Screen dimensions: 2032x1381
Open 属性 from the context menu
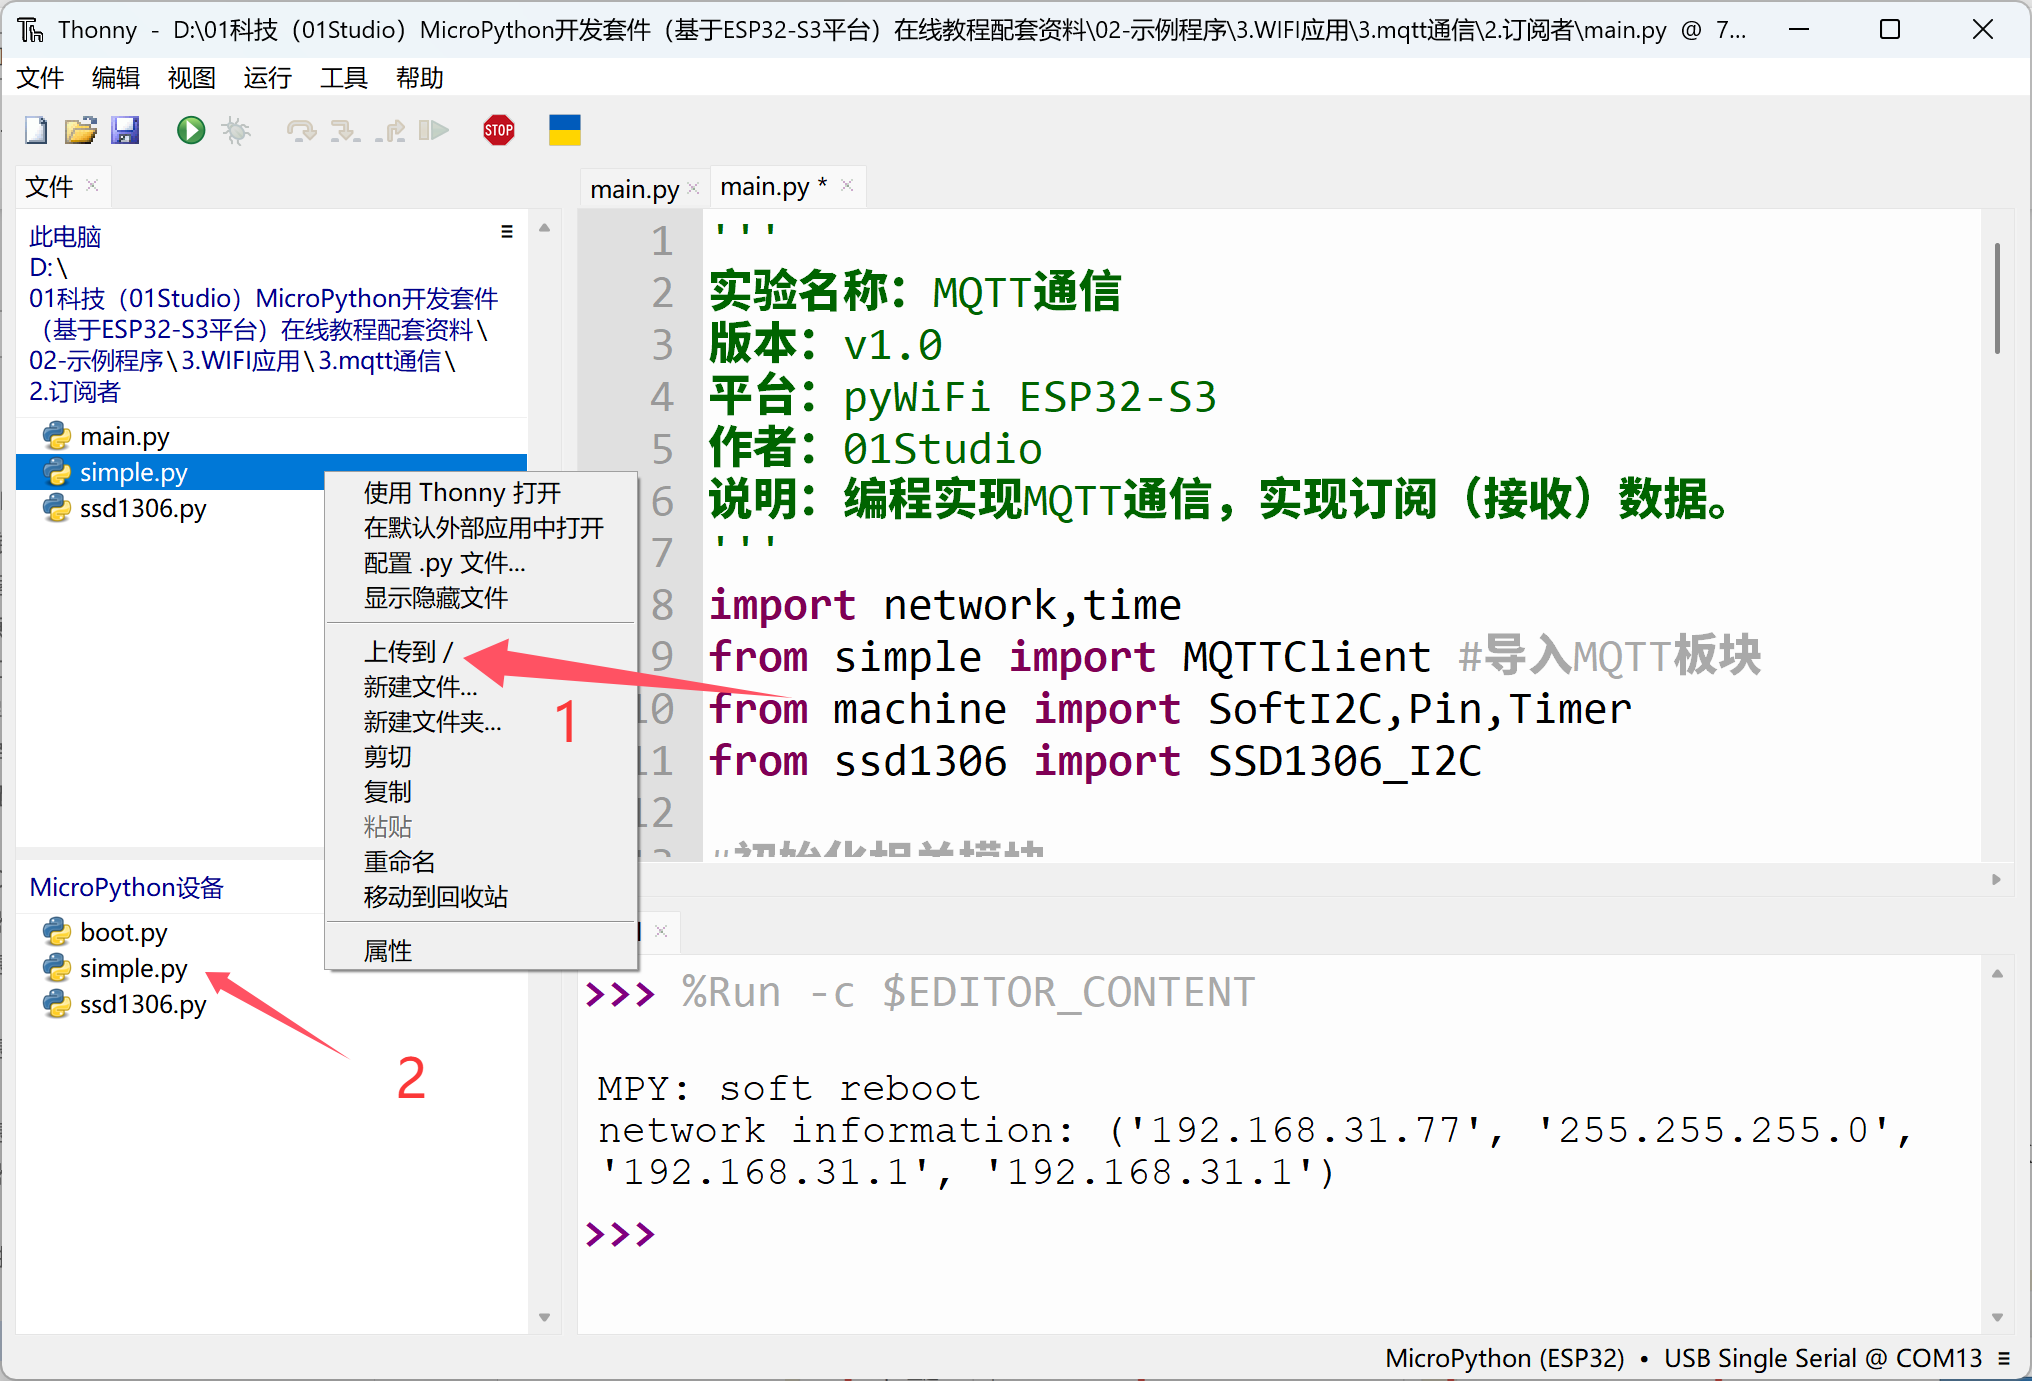[387, 949]
